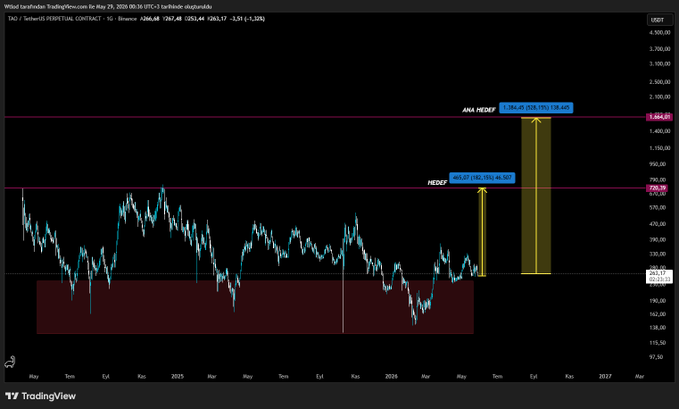Click the 162,00 price axis value
The image size is (679, 409).
[657, 314]
